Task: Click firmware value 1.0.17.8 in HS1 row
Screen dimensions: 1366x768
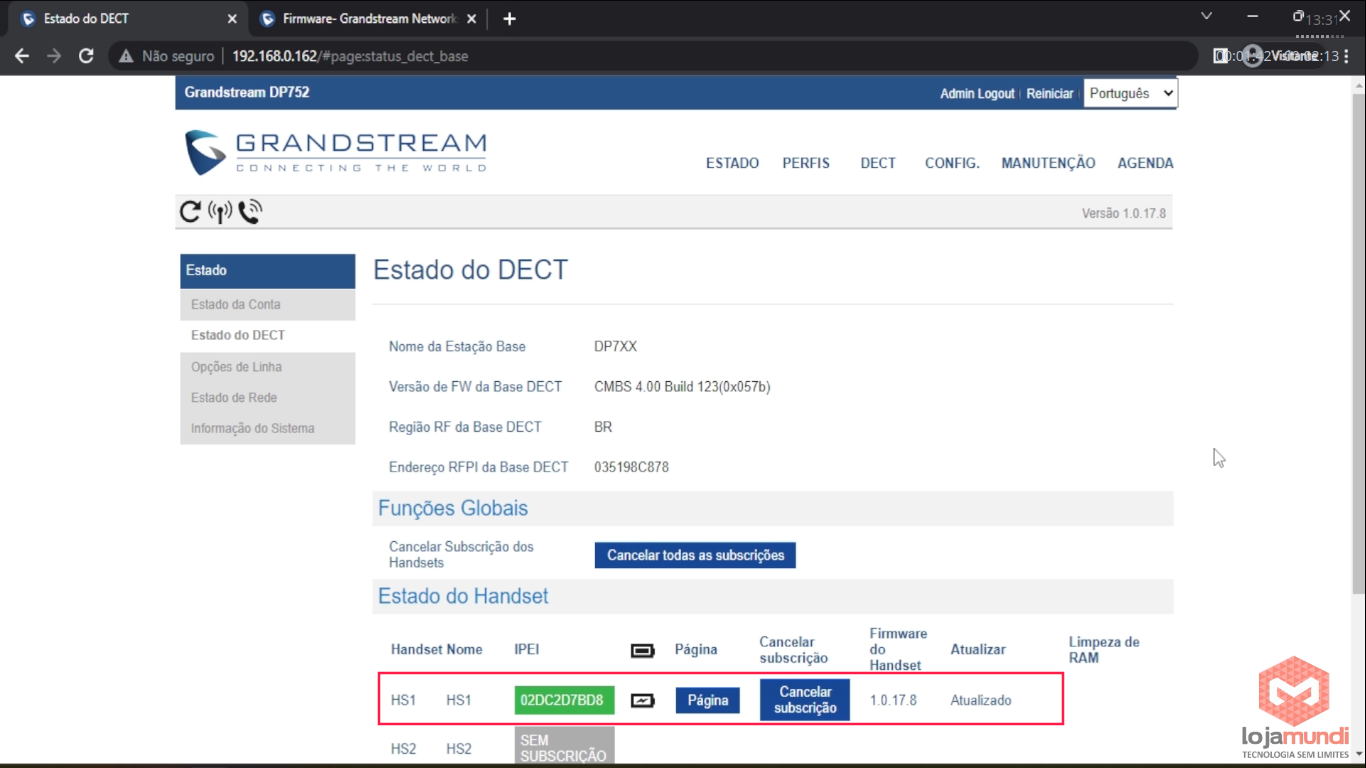Action: [893, 700]
